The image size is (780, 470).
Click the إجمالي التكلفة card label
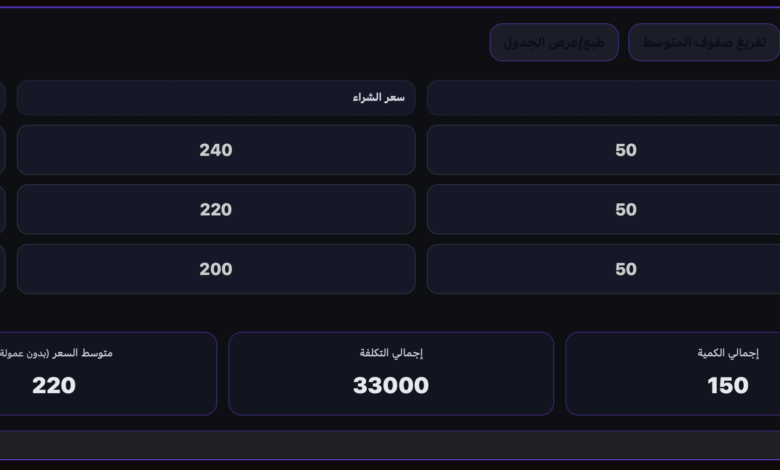pyautogui.click(x=391, y=353)
